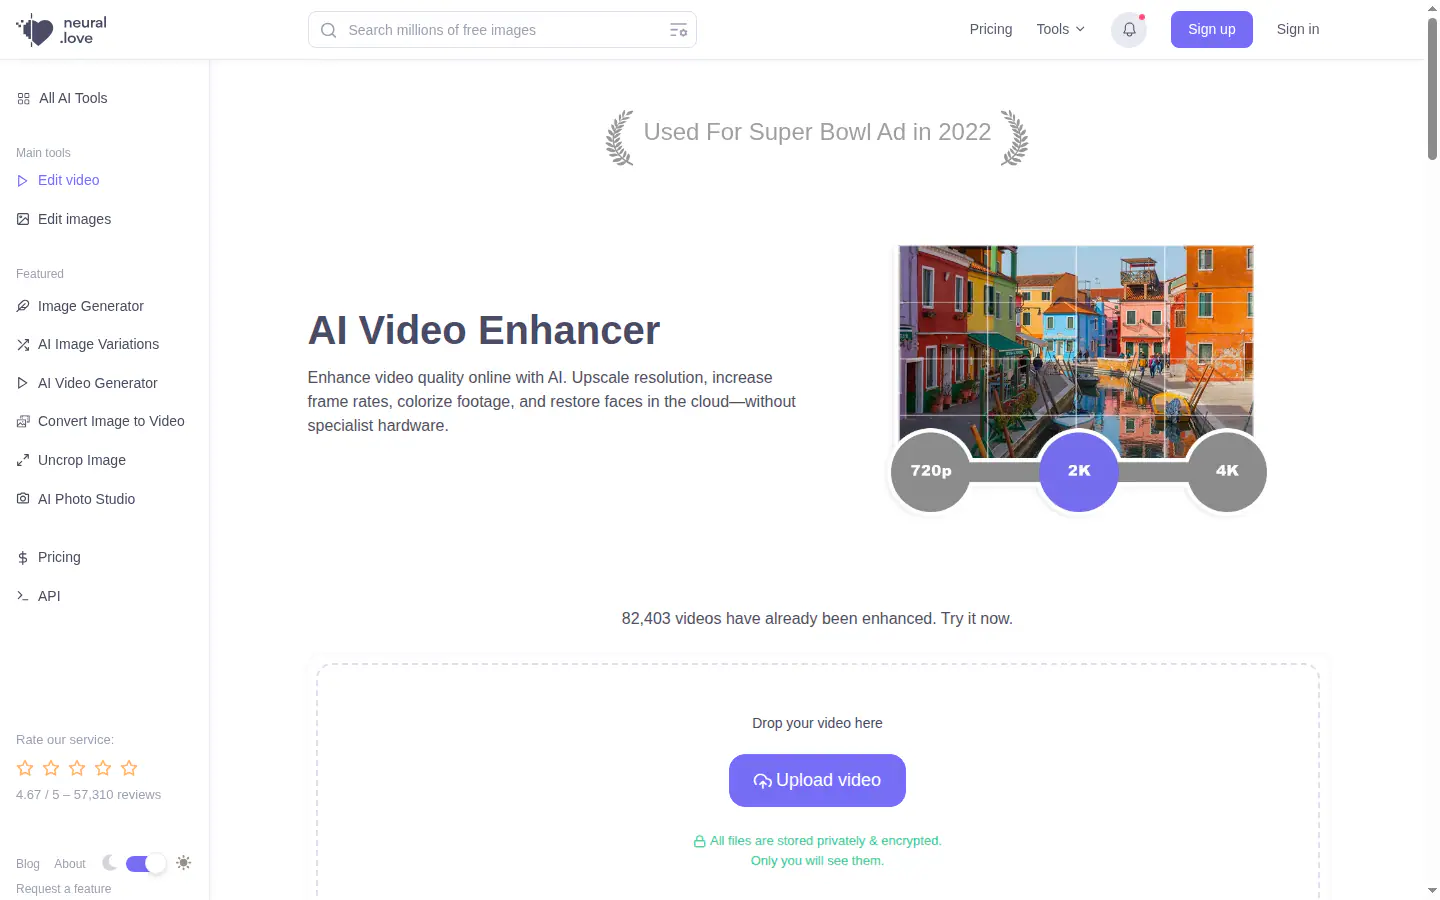This screenshot has width=1440, height=900.
Task: Open the AI Image Variations sidebar item
Action: coord(88,344)
